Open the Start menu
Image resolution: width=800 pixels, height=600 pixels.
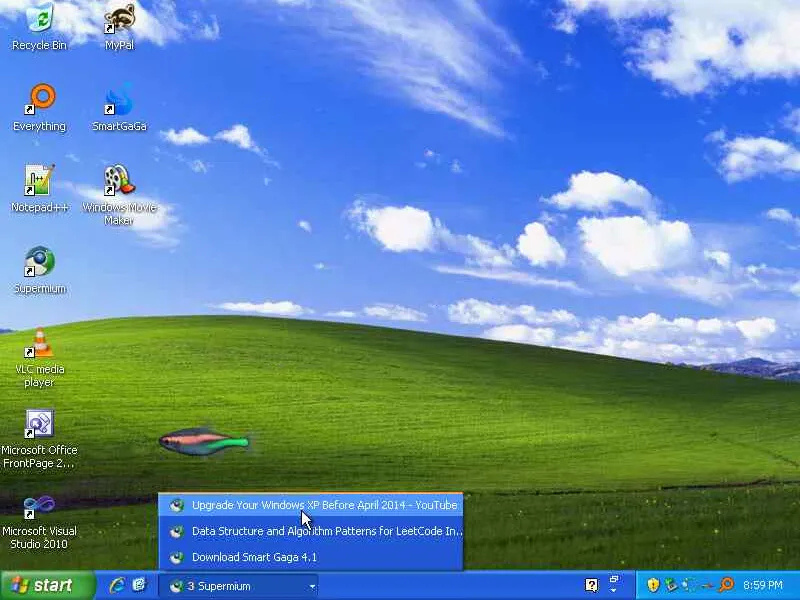(47, 585)
